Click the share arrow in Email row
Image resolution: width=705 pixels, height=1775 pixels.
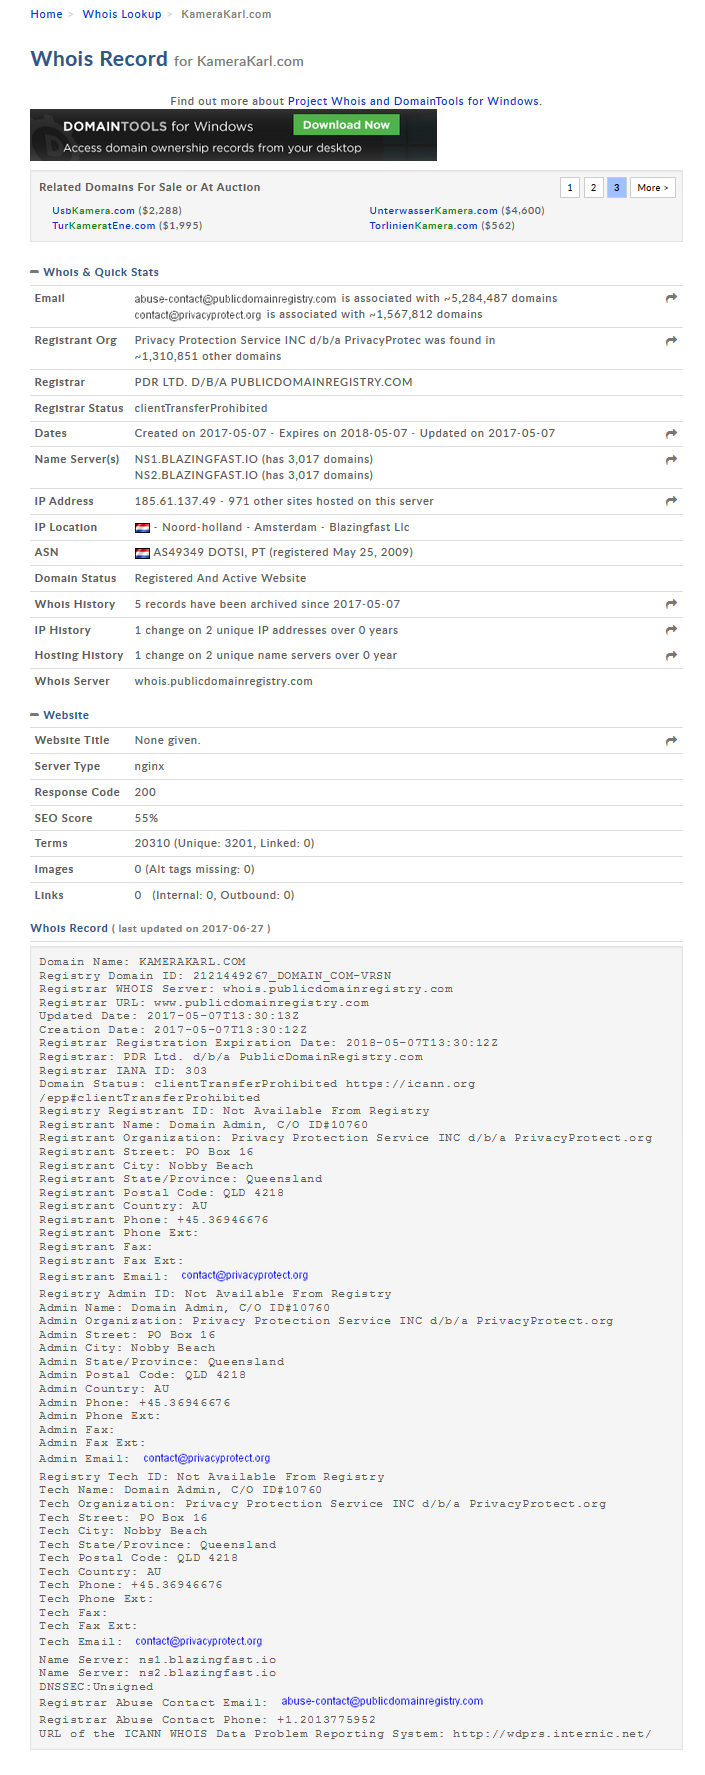[671, 298]
